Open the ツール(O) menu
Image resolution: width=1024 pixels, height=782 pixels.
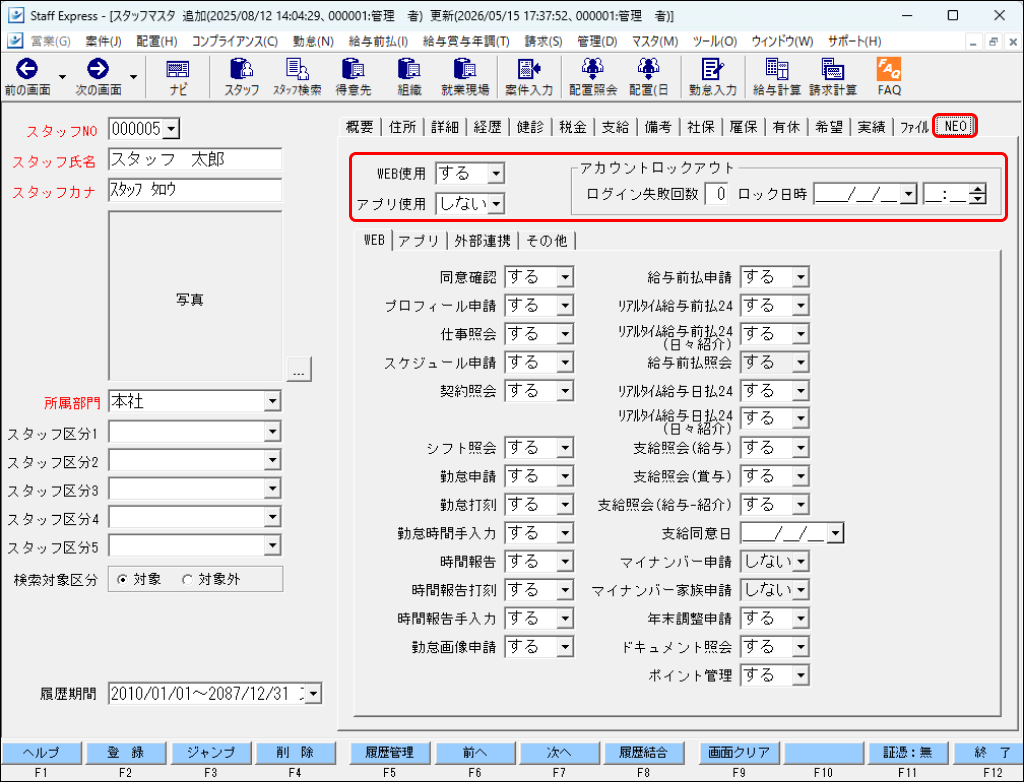pos(714,41)
